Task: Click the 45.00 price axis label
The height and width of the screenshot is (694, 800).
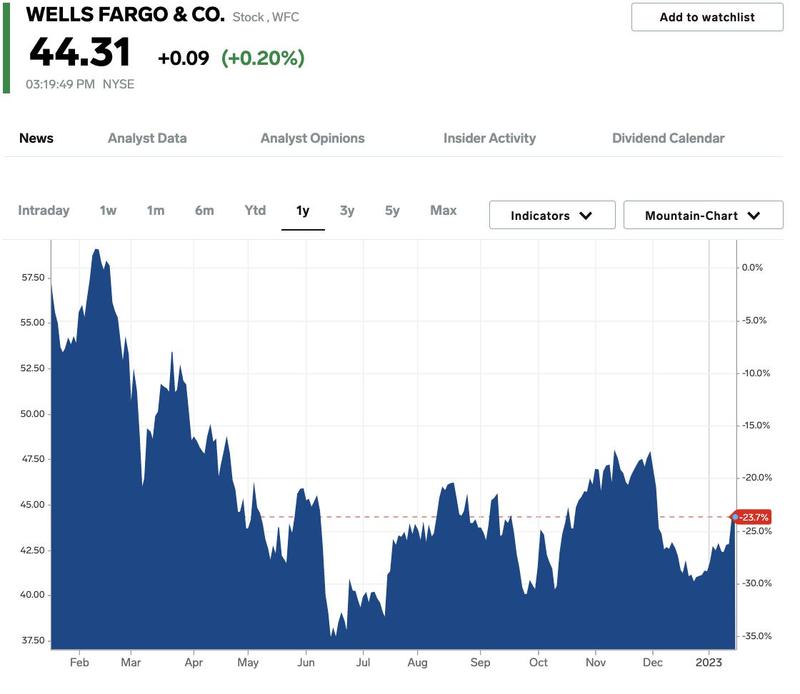Action: pos(33,505)
